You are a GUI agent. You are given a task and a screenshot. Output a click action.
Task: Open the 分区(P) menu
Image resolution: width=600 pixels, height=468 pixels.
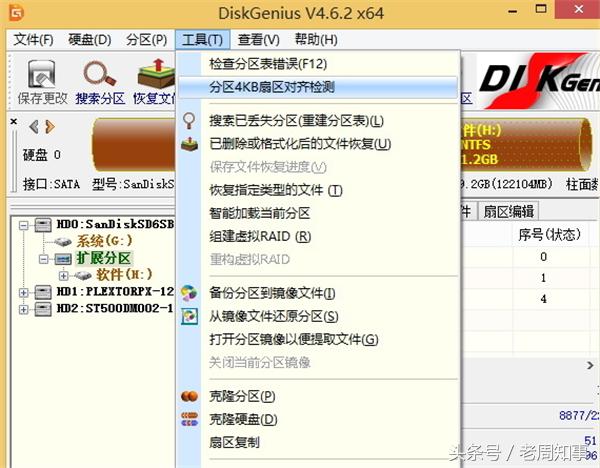point(147,39)
